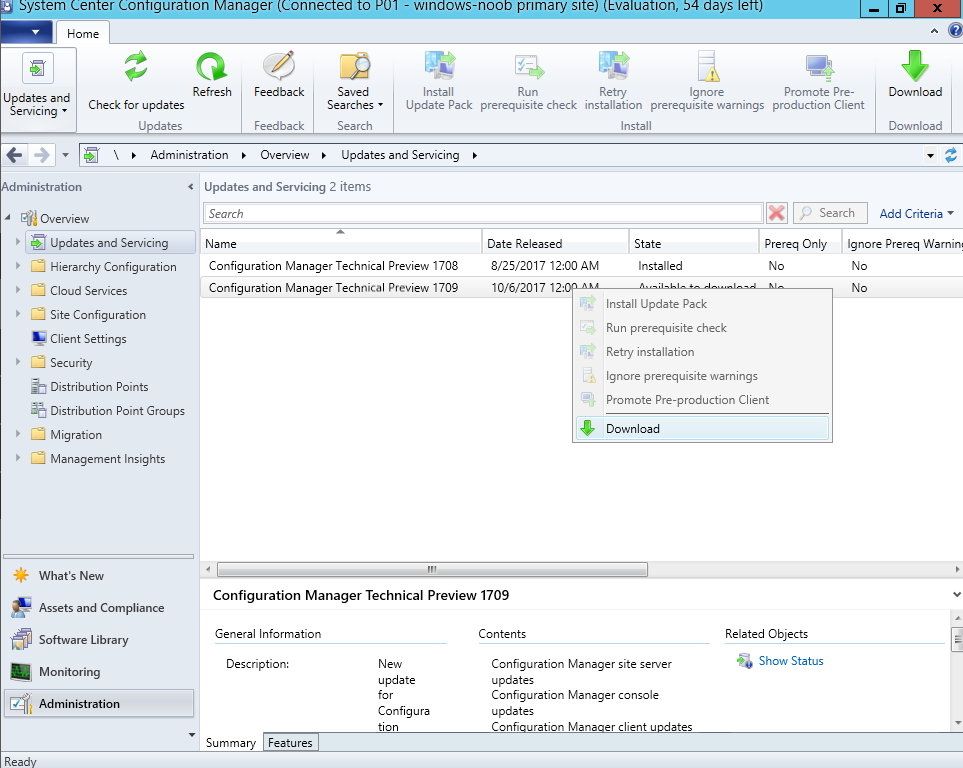The image size is (963, 768).
Task: Click the Overview breadcrumb segment
Action: coord(285,155)
